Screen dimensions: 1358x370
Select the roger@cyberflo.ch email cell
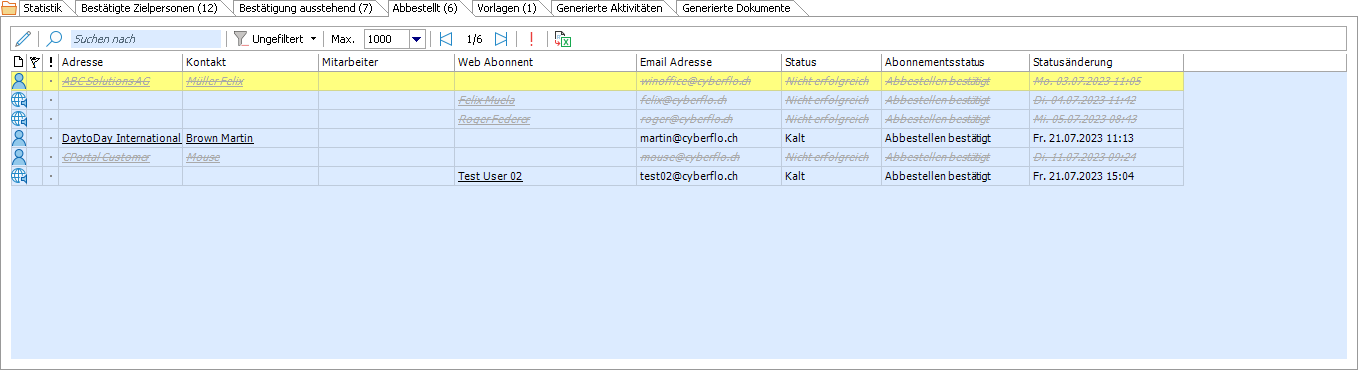pos(708,119)
